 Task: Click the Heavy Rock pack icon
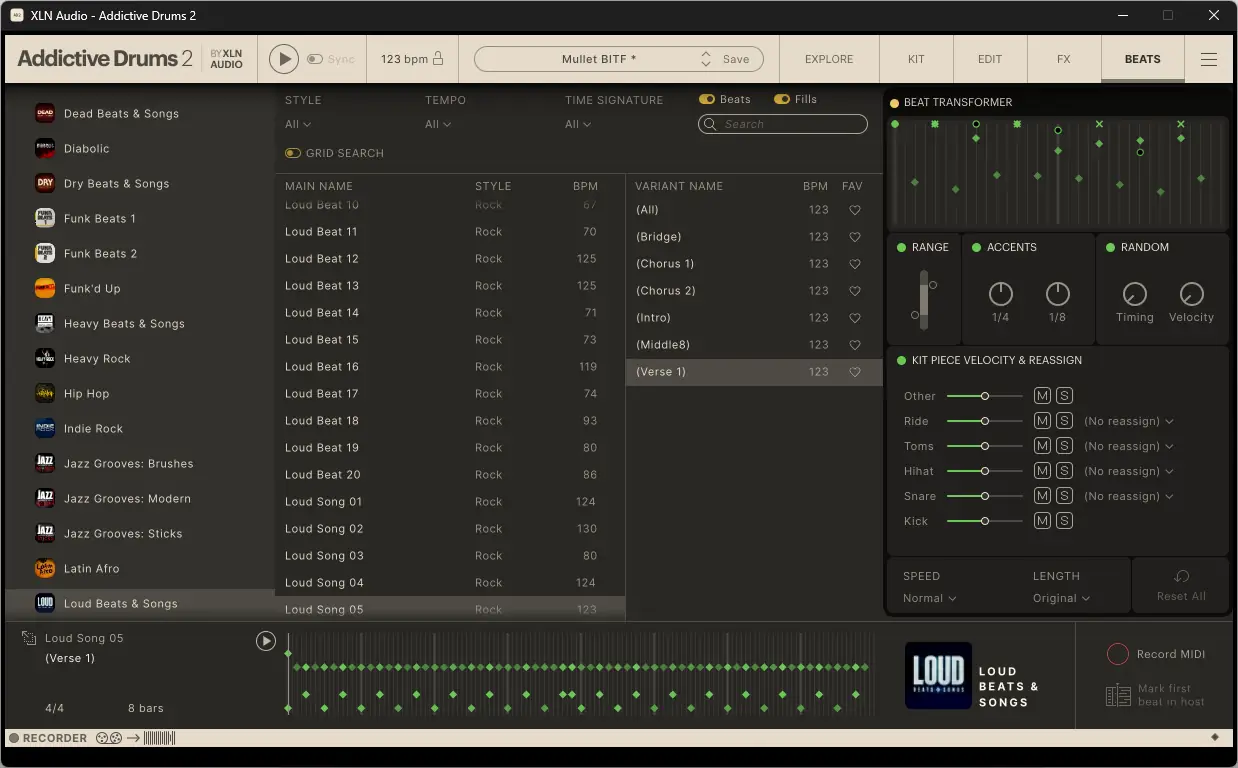(x=45, y=359)
